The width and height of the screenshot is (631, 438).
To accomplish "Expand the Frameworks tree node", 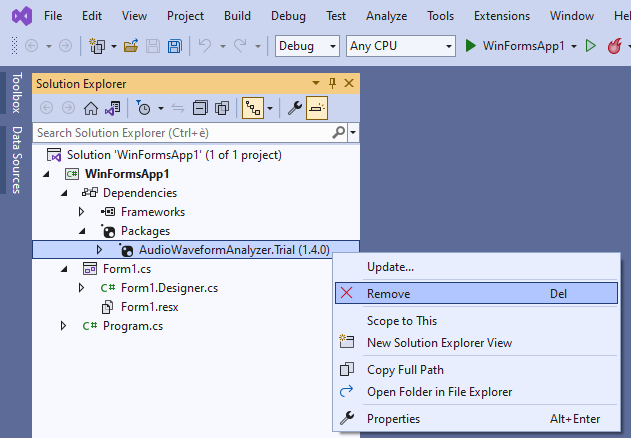I will pyautogui.click(x=83, y=212).
